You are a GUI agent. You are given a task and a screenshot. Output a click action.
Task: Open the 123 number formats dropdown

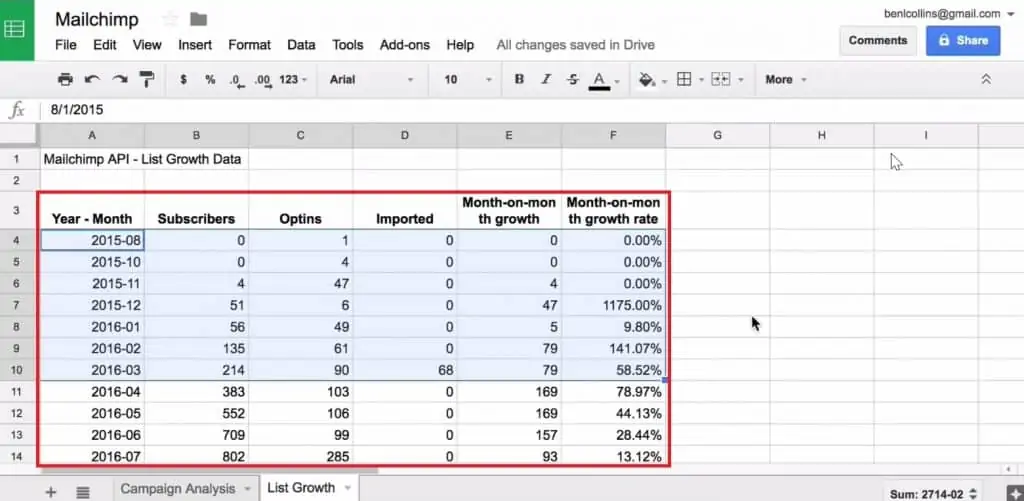(x=293, y=80)
